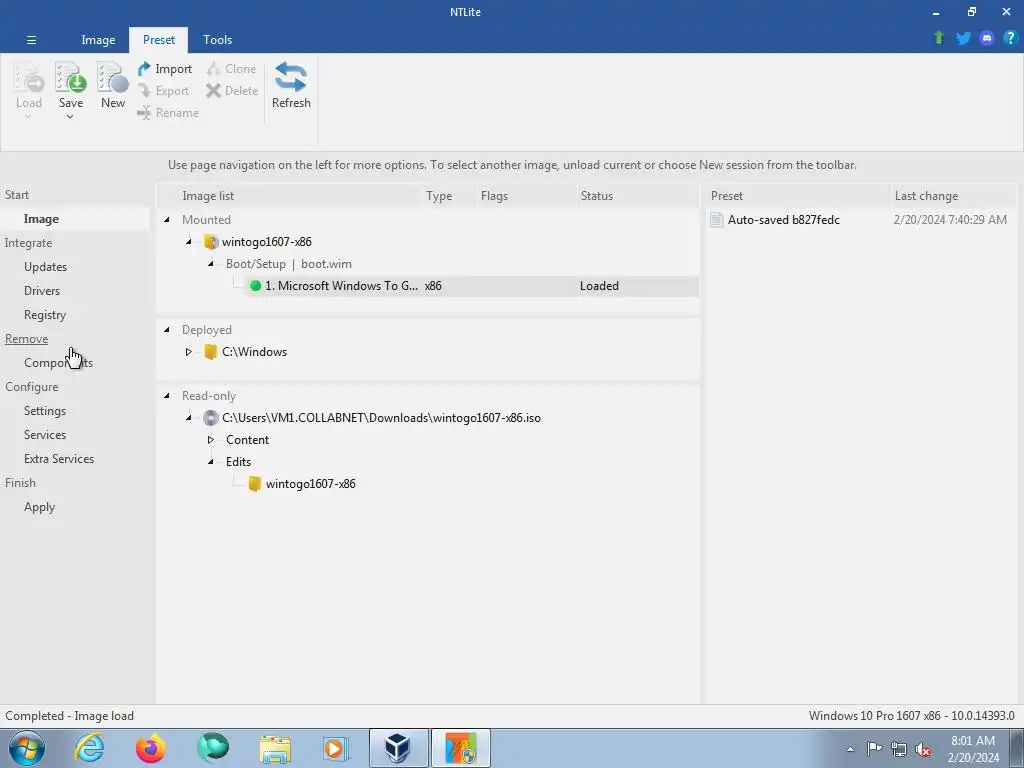Launch Internet Explorer from taskbar

(x=89, y=748)
